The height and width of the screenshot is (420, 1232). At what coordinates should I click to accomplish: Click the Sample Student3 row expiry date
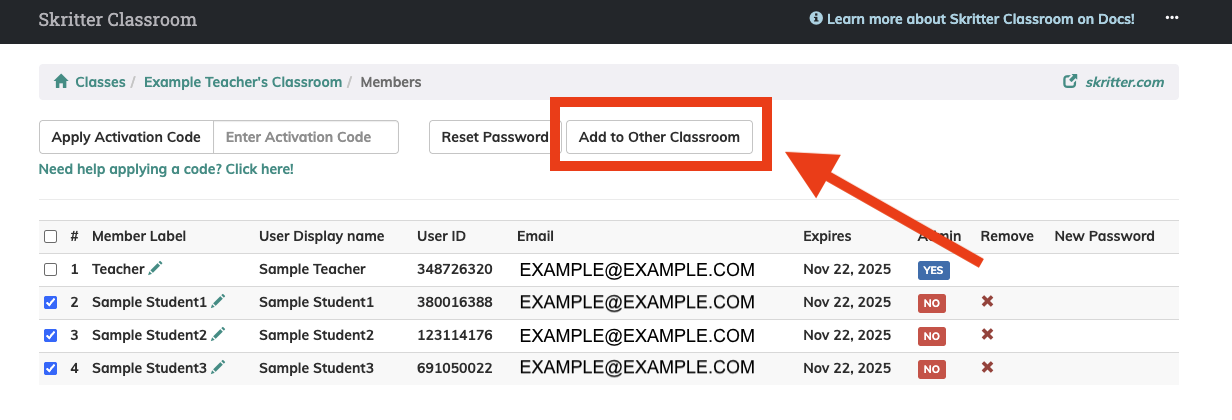[847, 368]
